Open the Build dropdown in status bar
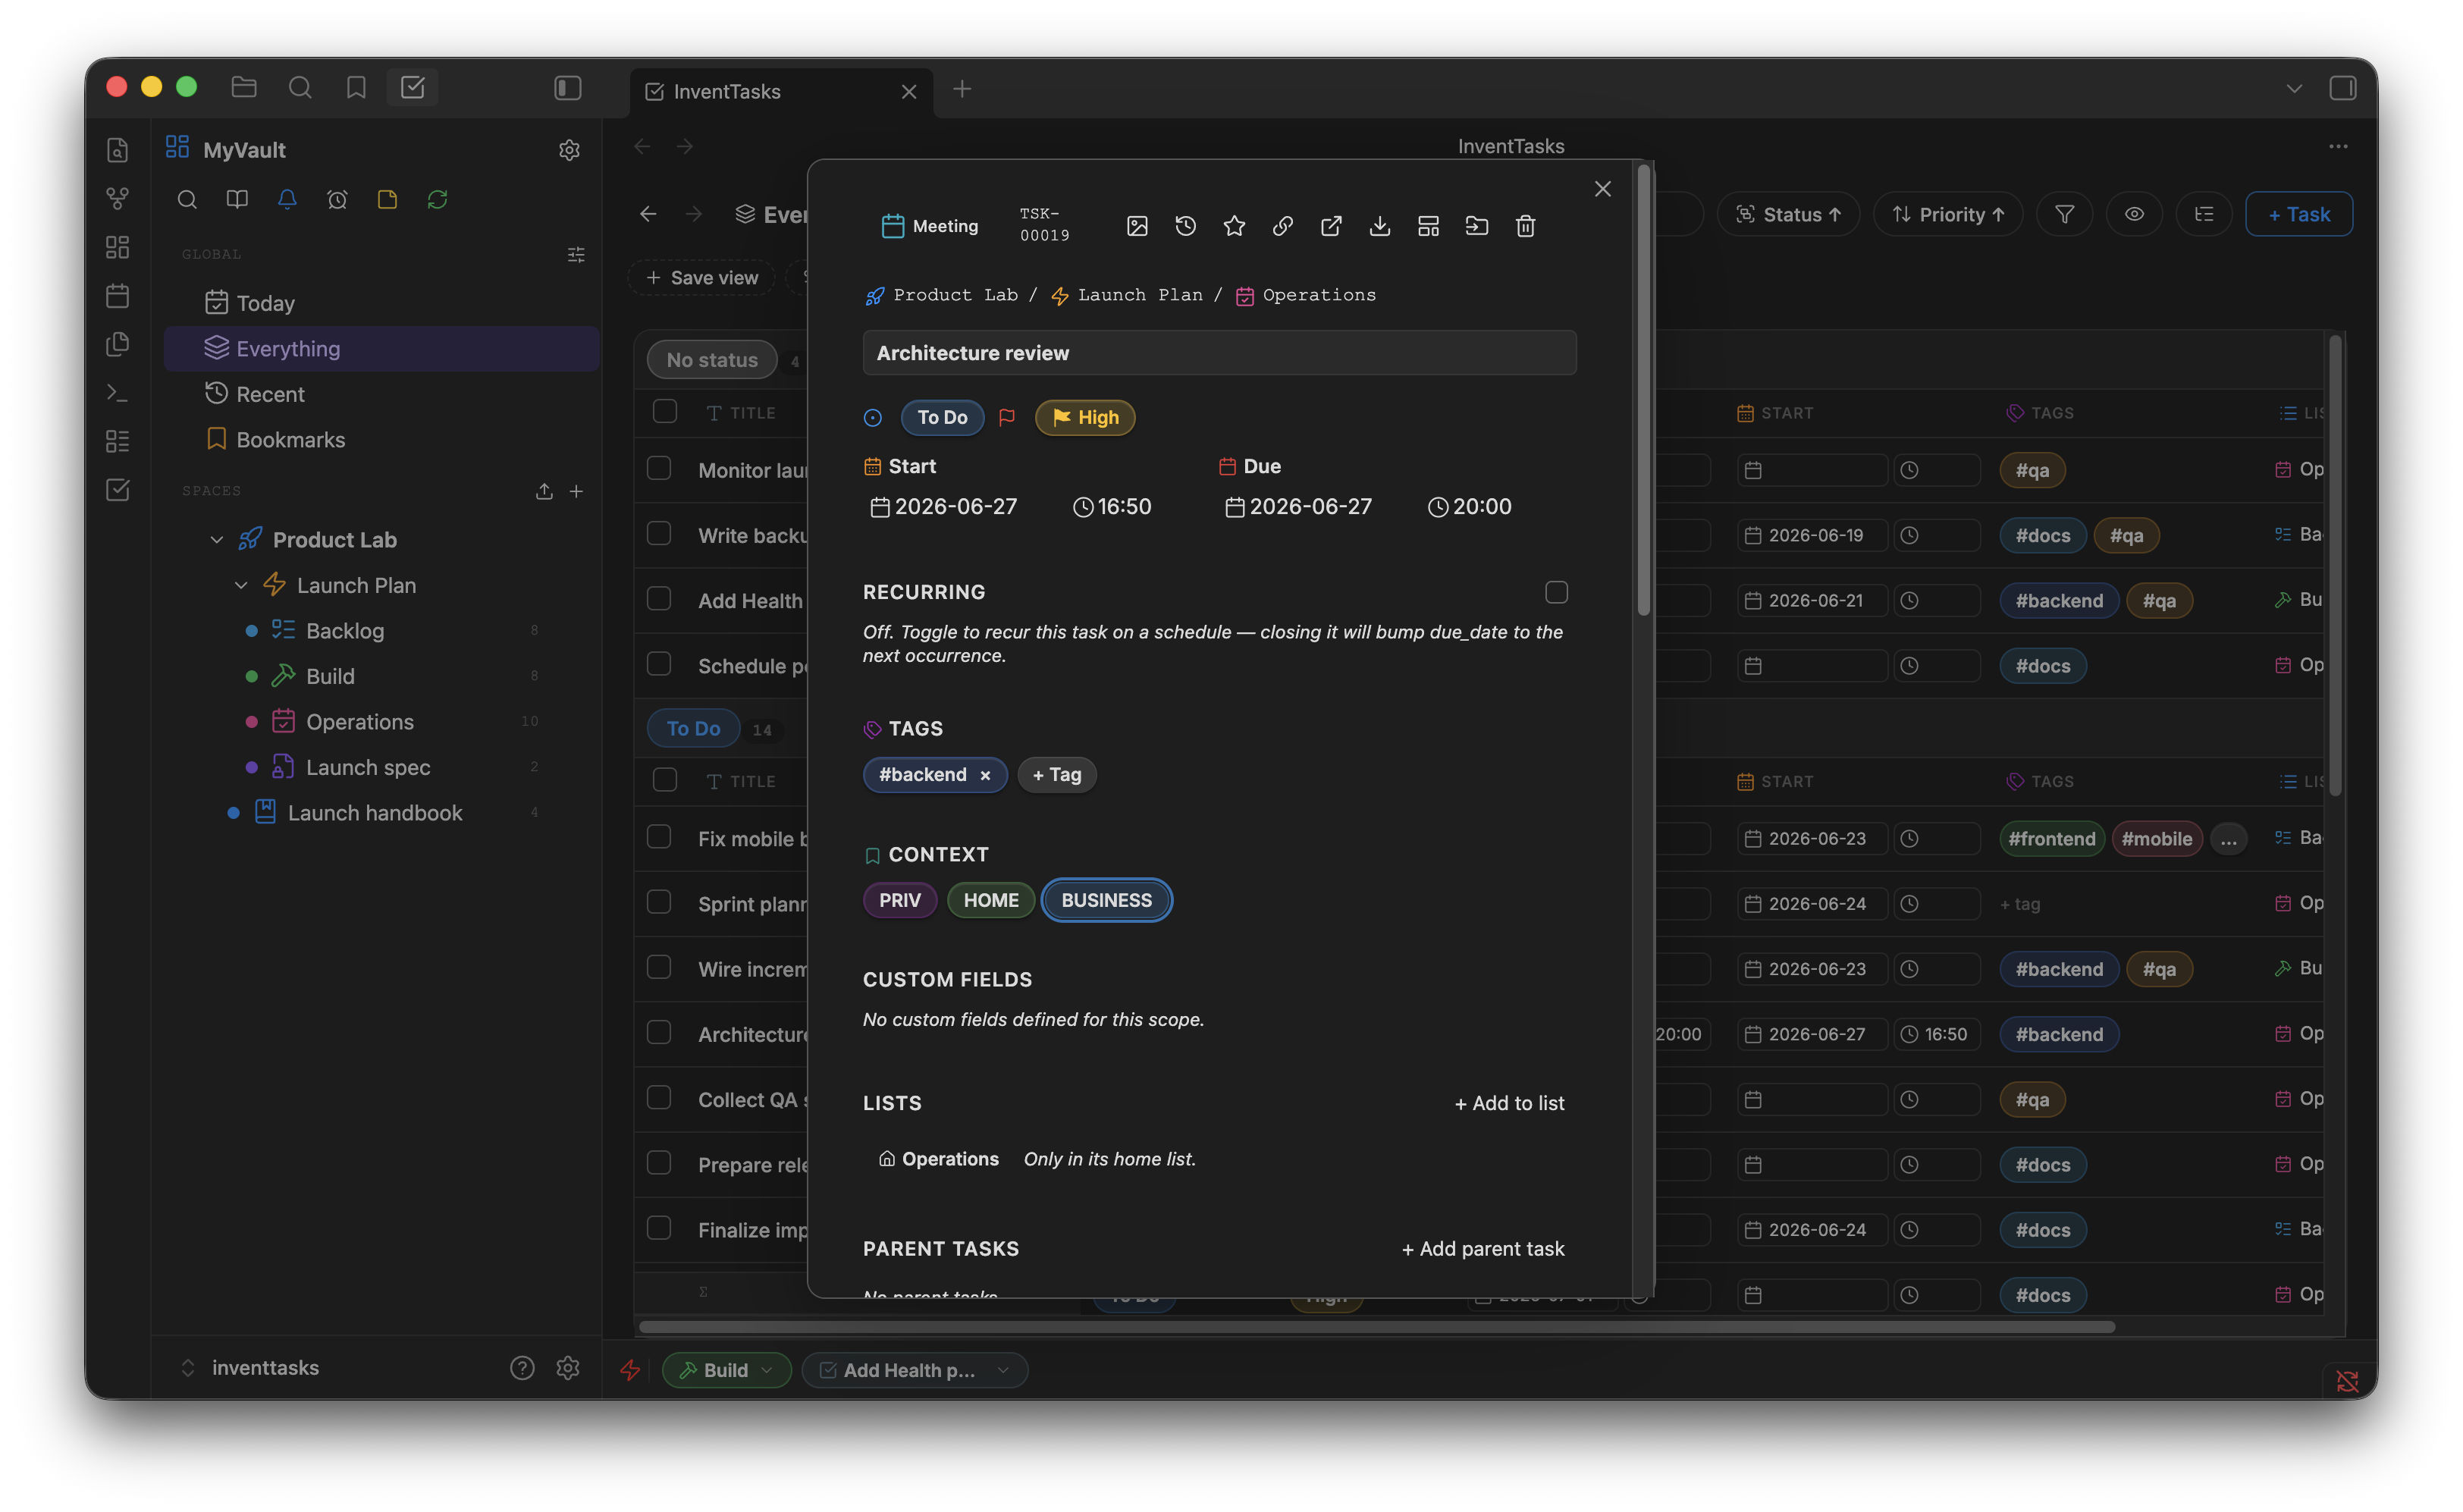The width and height of the screenshot is (2463, 1512). [x=726, y=1370]
